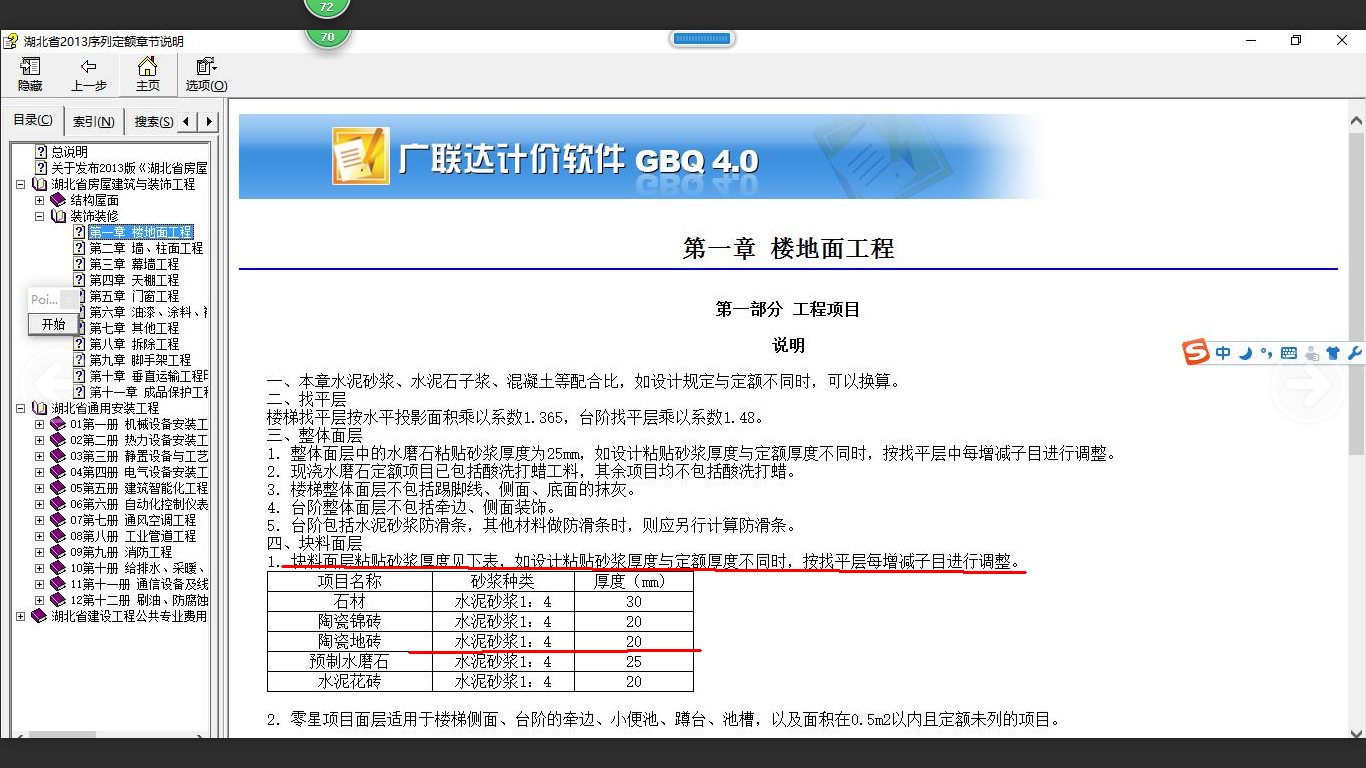Click the open-book icon of 装饰装修

58,216
